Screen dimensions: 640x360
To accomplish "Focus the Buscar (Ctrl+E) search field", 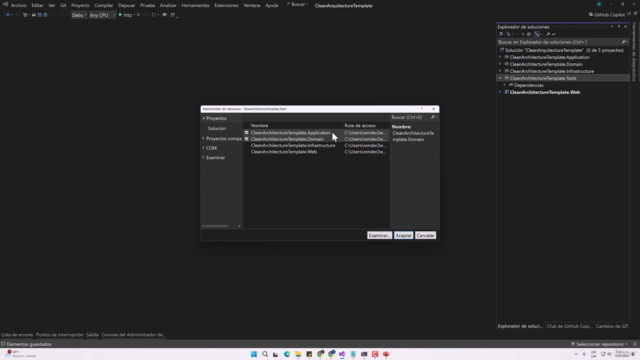I will pos(410,118).
